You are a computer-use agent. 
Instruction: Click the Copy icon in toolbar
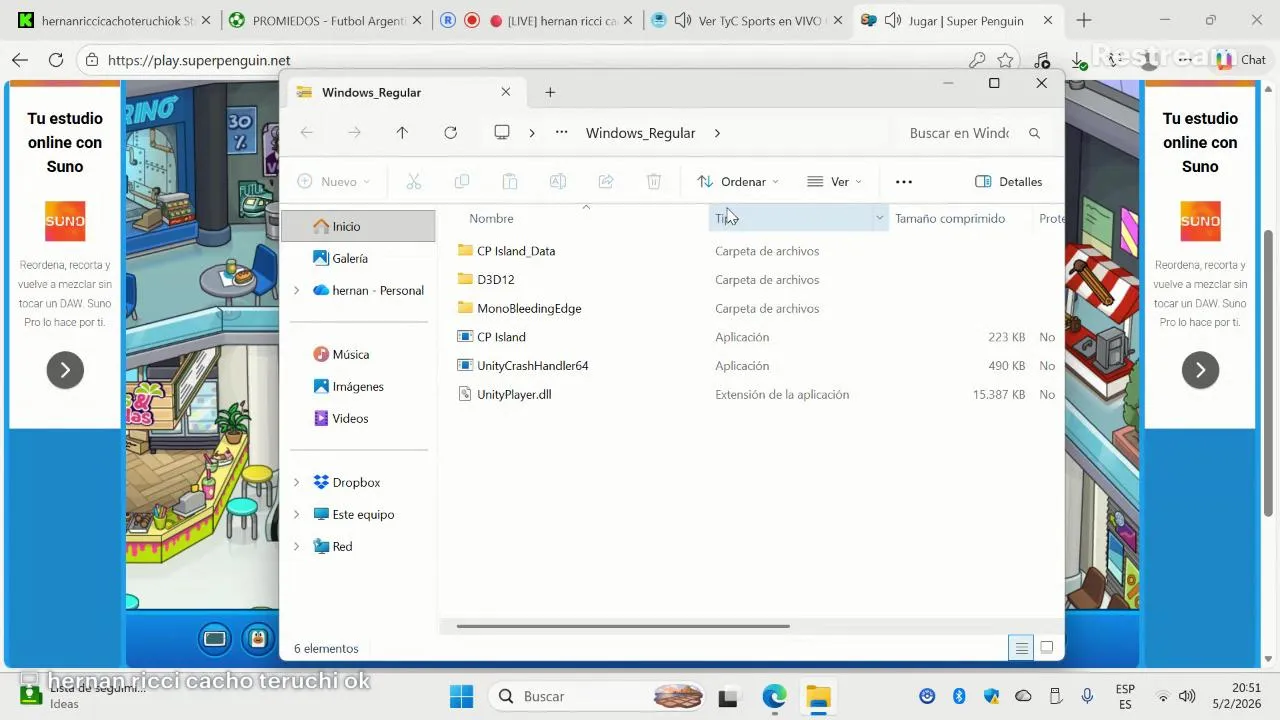461,181
